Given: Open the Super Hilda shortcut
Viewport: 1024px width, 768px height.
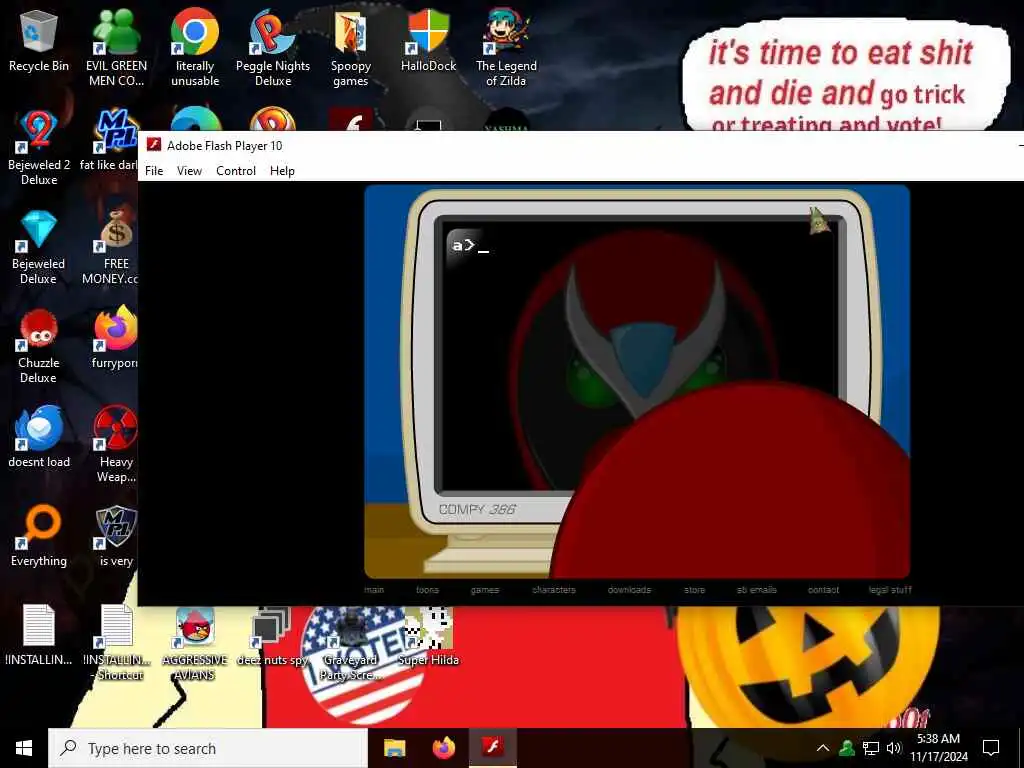Looking at the screenshot, I should (428, 636).
